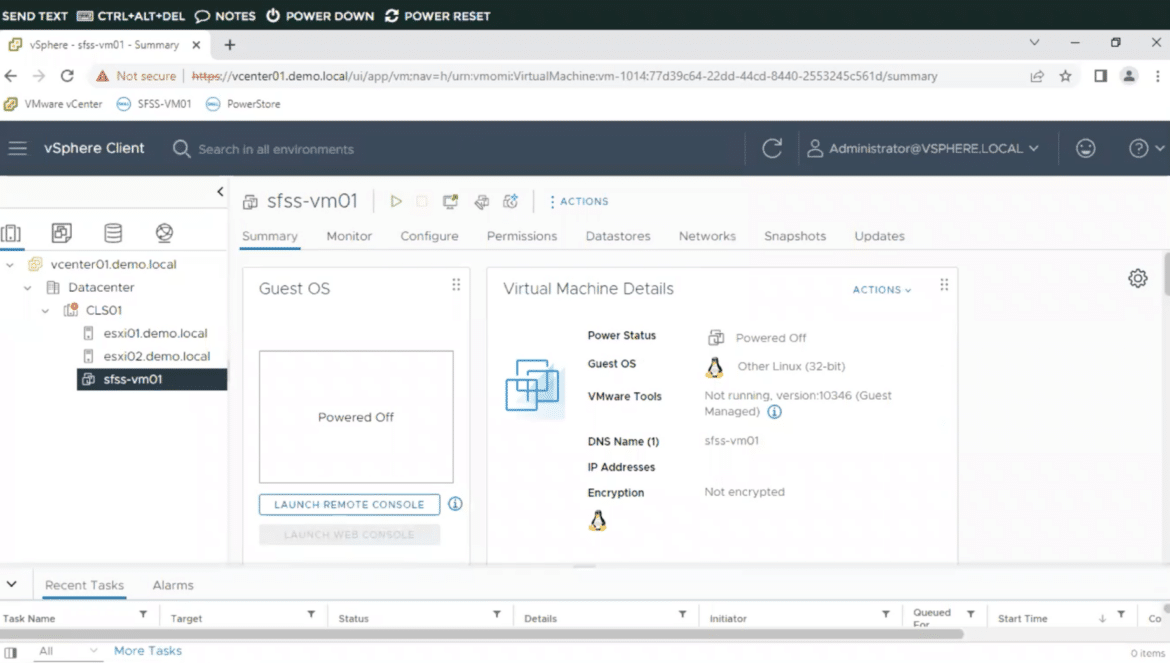The height and width of the screenshot is (663, 1170).
Task: Go to the Snapshots tab
Action: [x=795, y=236]
